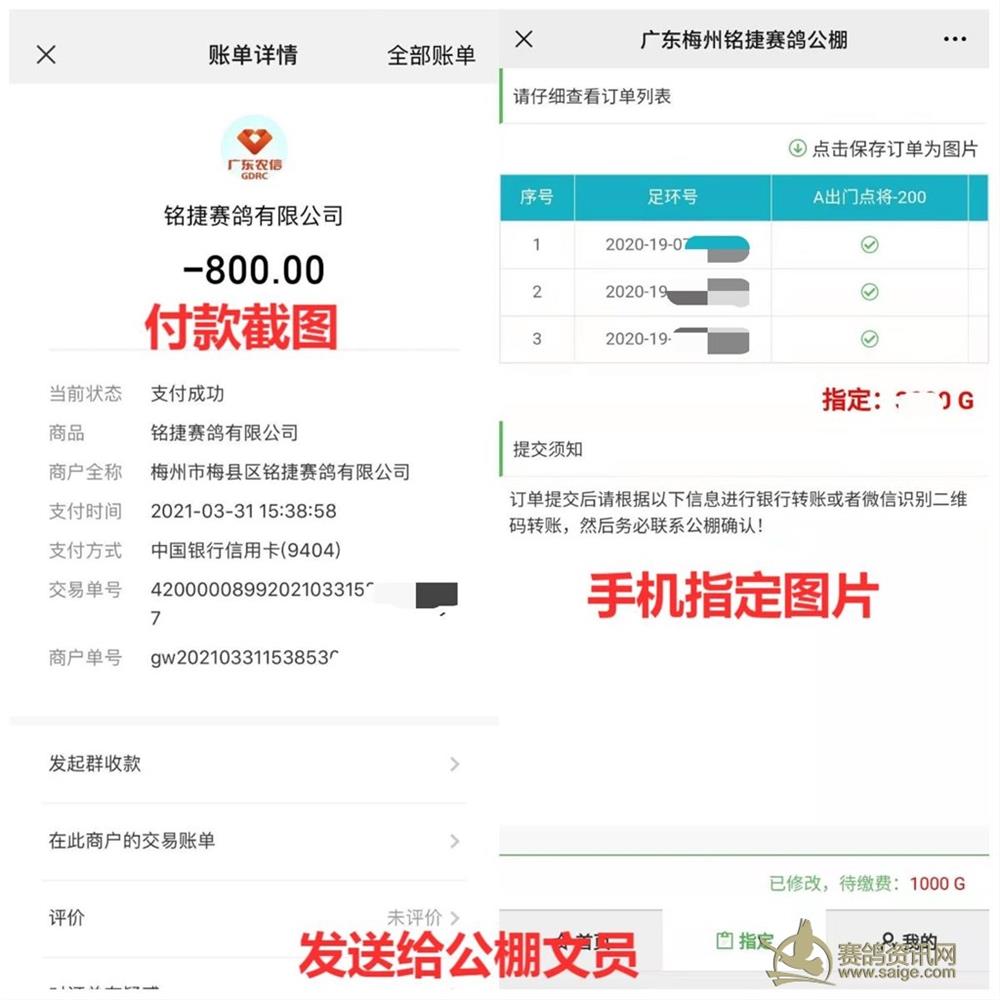Screen dimensions: 1000x1000
Task: Select the 支付成功 status text
Action: tap(187, 393)
